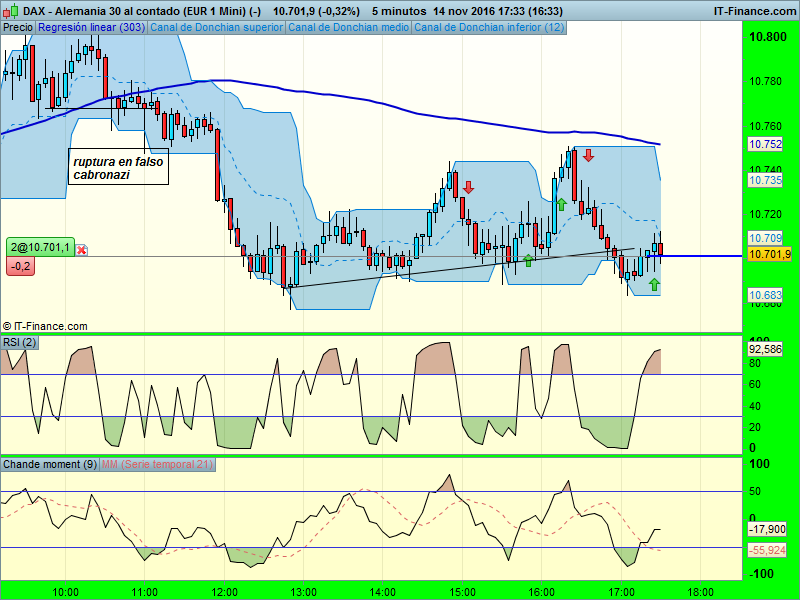Screen dimensions: 800x600
Task: Click the 10.720 price axis label
Action: (765, 214)
